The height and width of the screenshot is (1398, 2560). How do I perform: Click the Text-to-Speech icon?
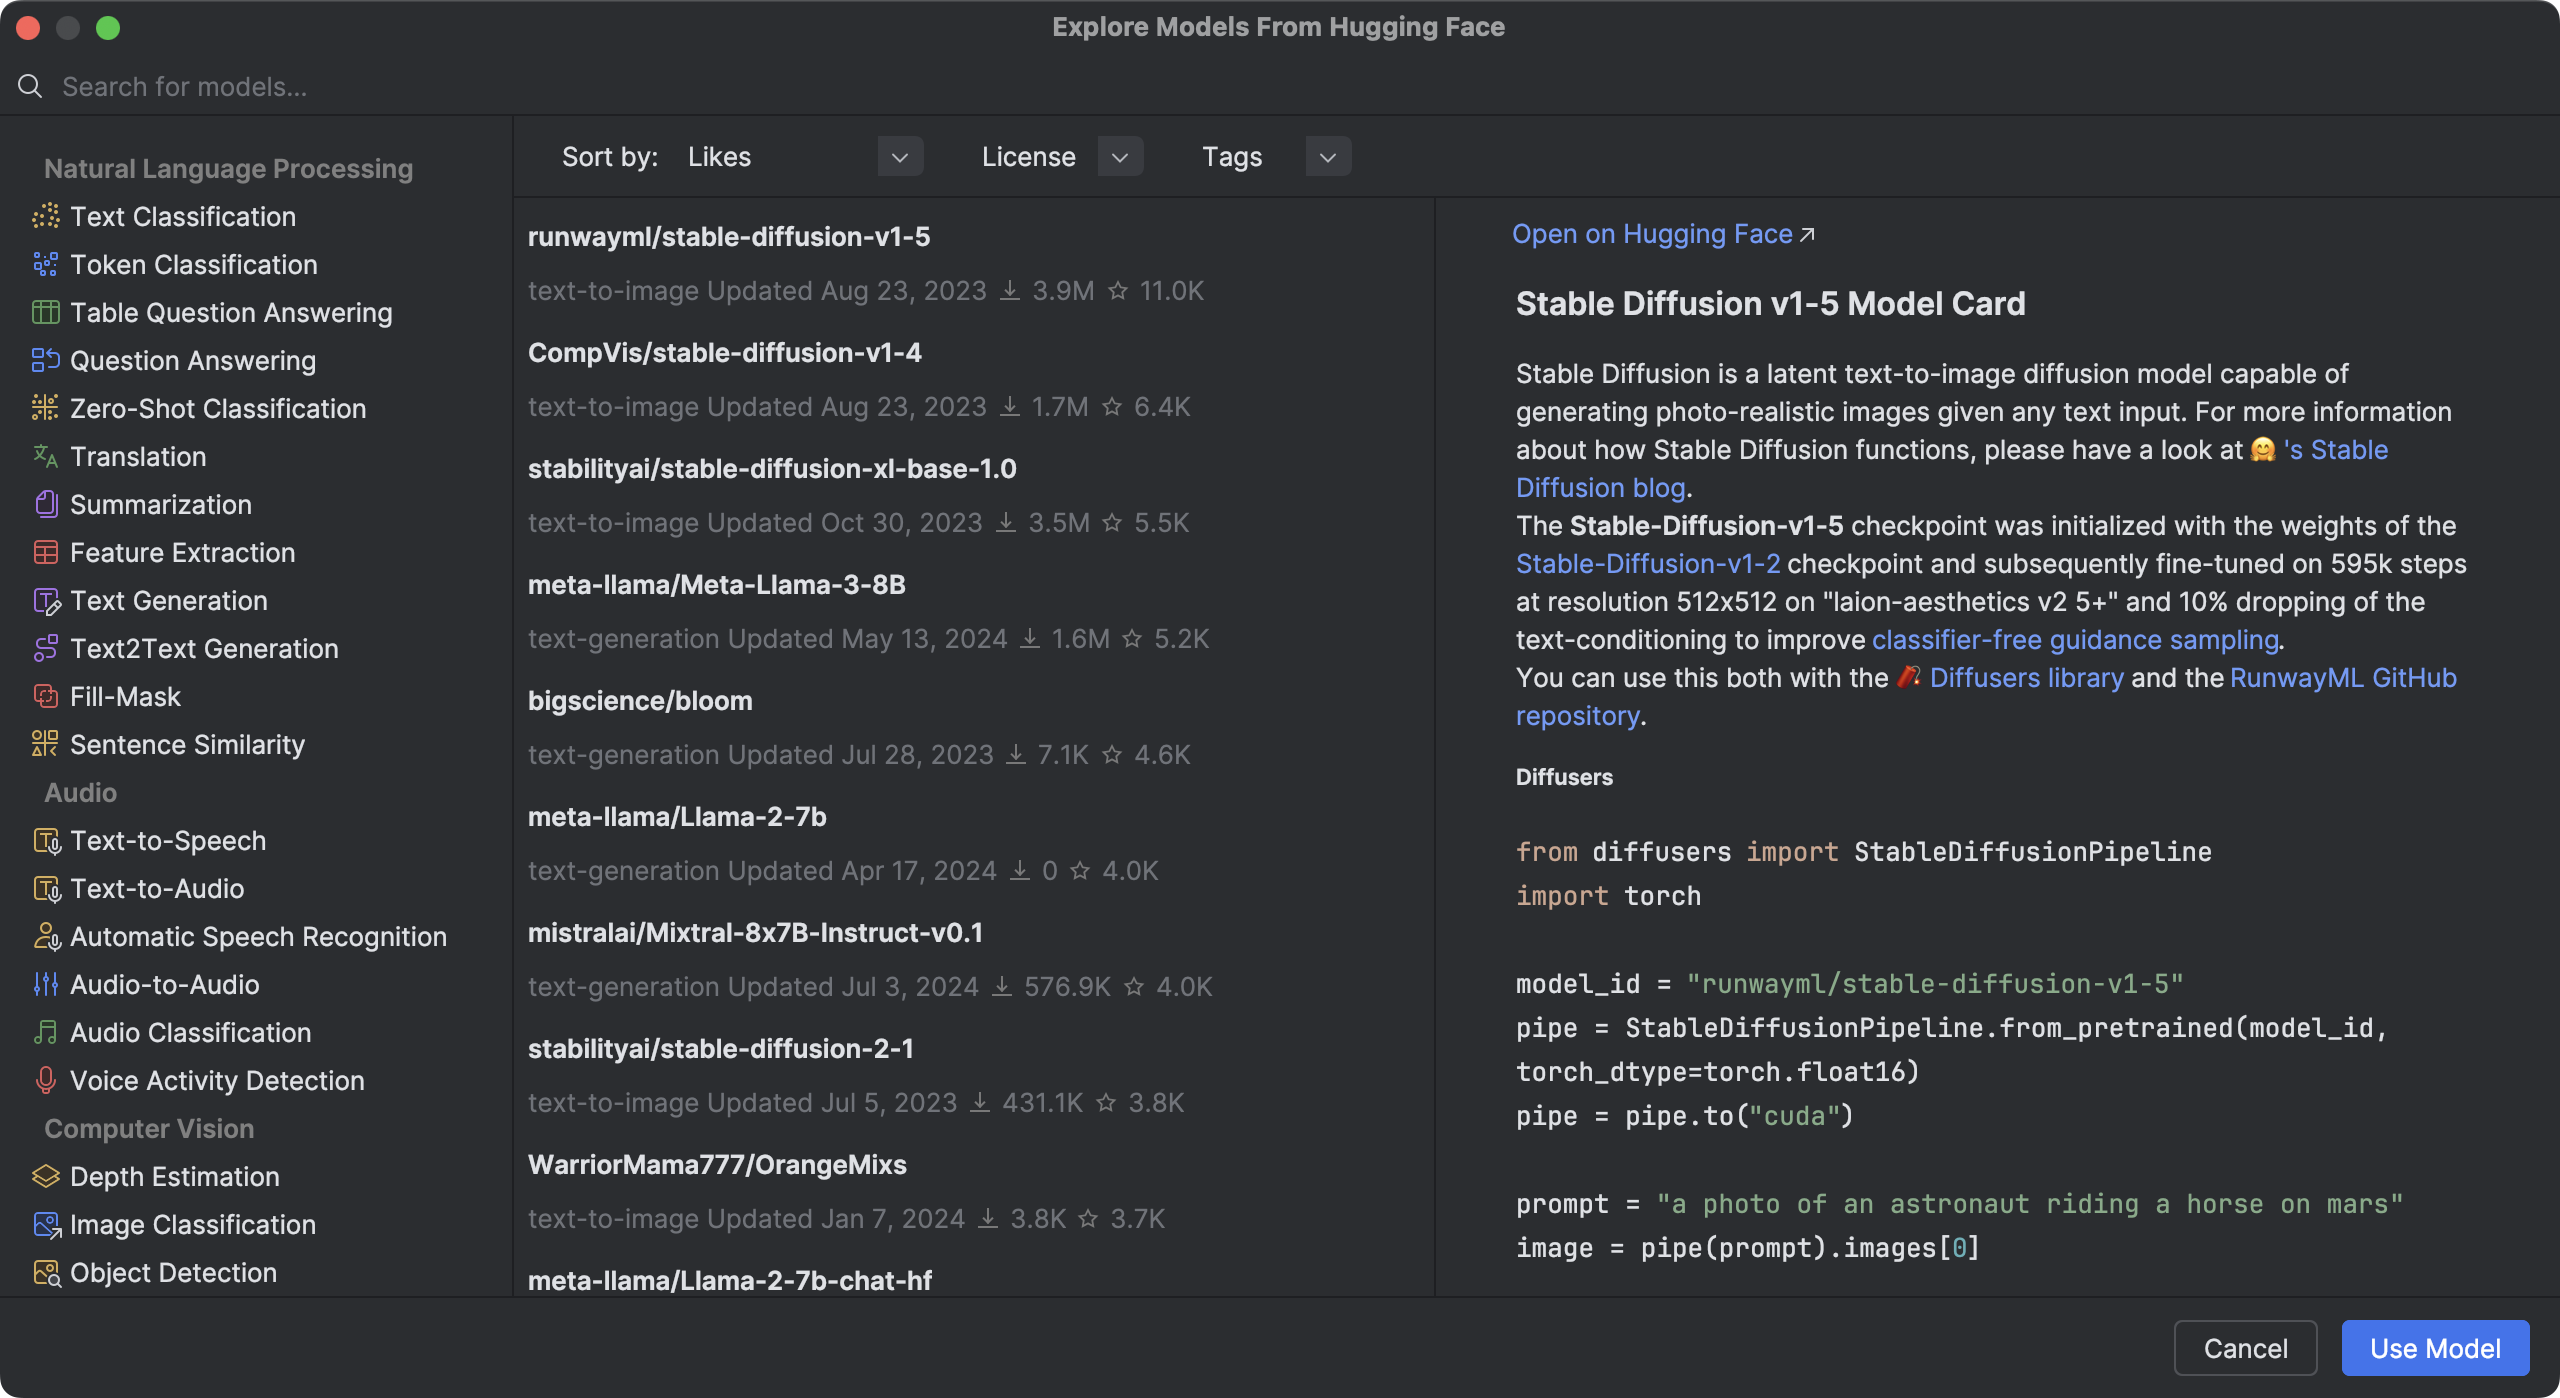point(46,840)
